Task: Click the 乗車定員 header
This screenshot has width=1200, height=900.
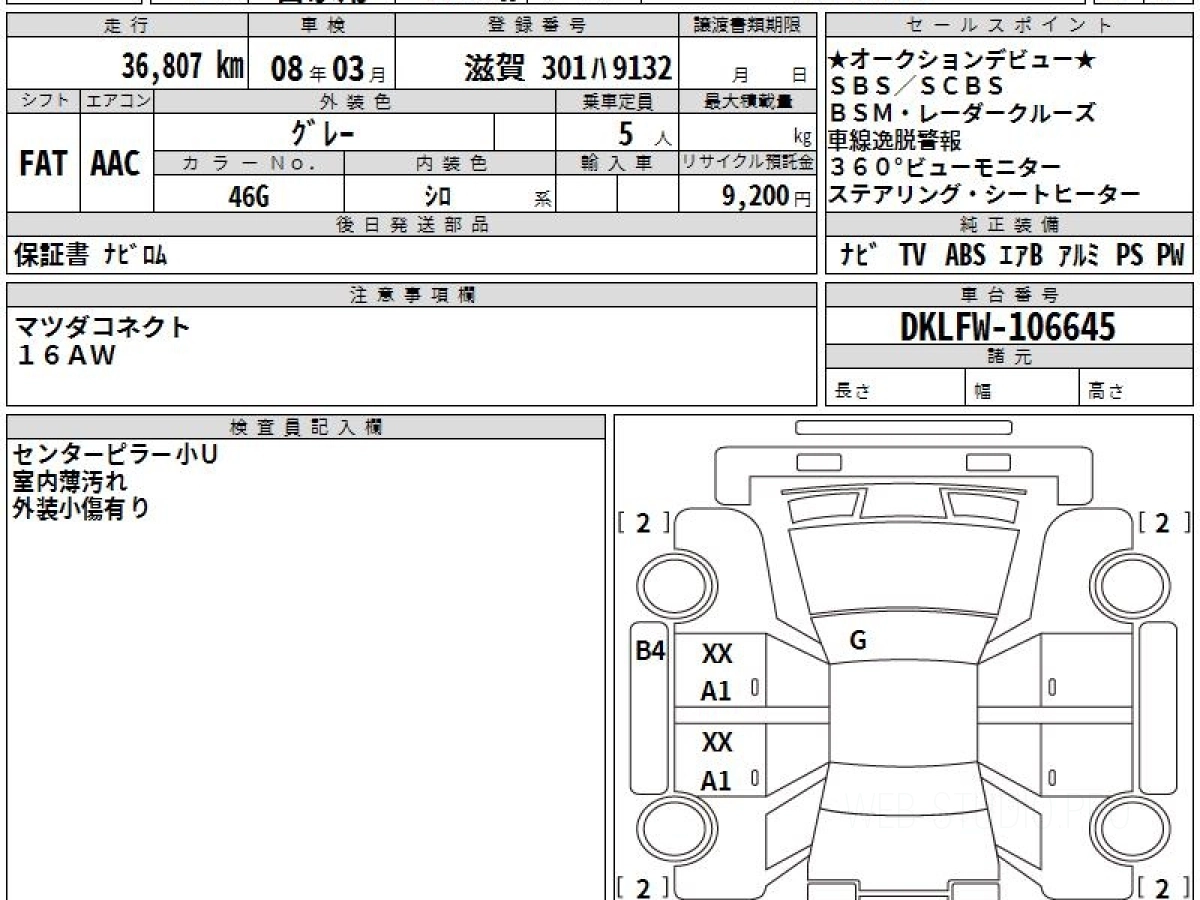Action: point(617,100)
